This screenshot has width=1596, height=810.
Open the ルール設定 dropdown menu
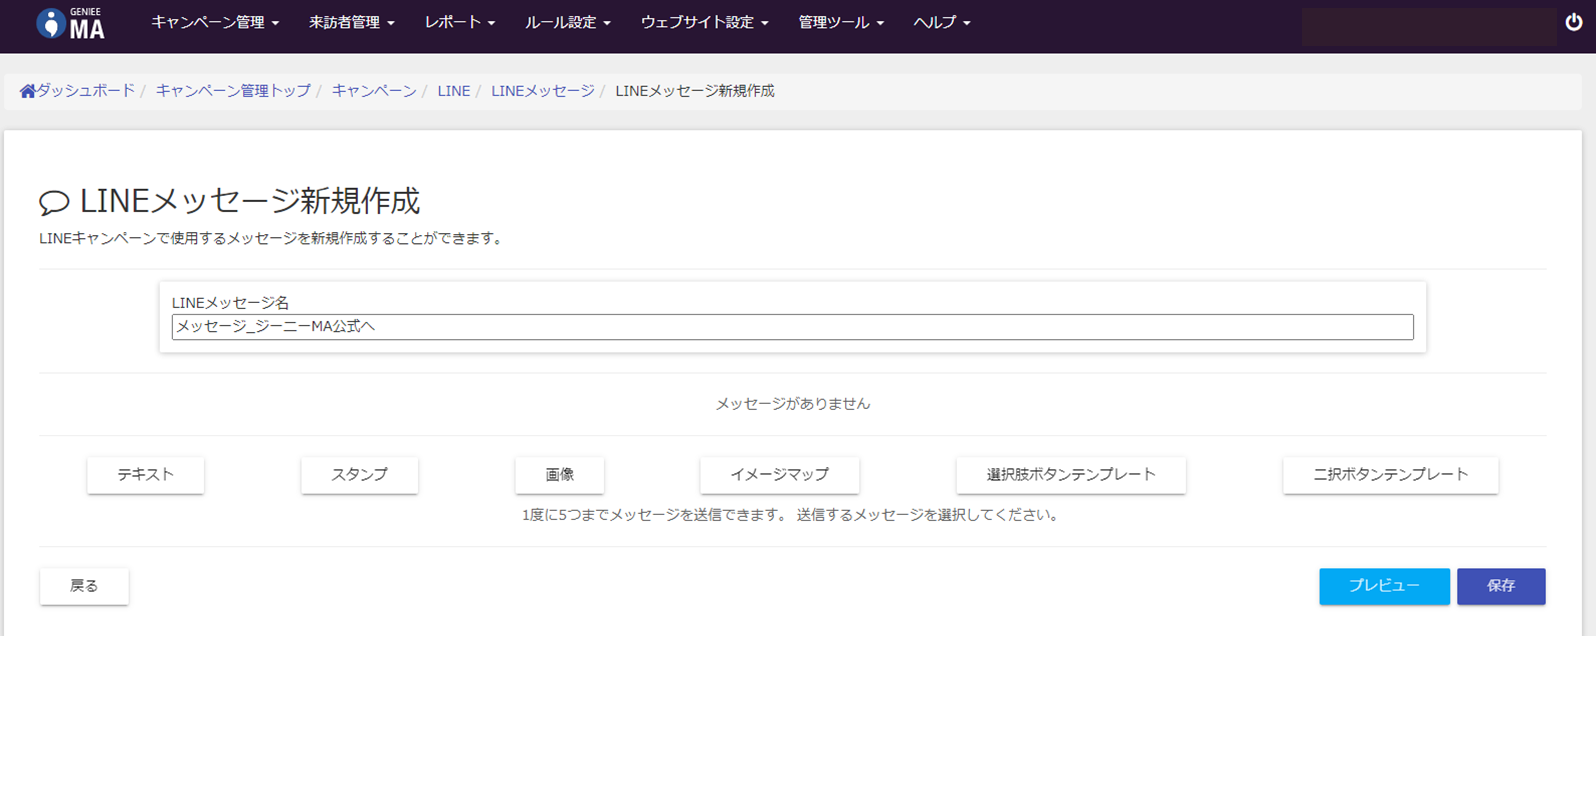[568, 22]
